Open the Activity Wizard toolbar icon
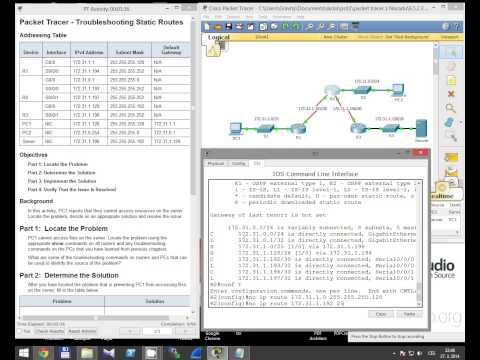The width and height of the screenshot is (480, 360). click(x=250, y=27)
